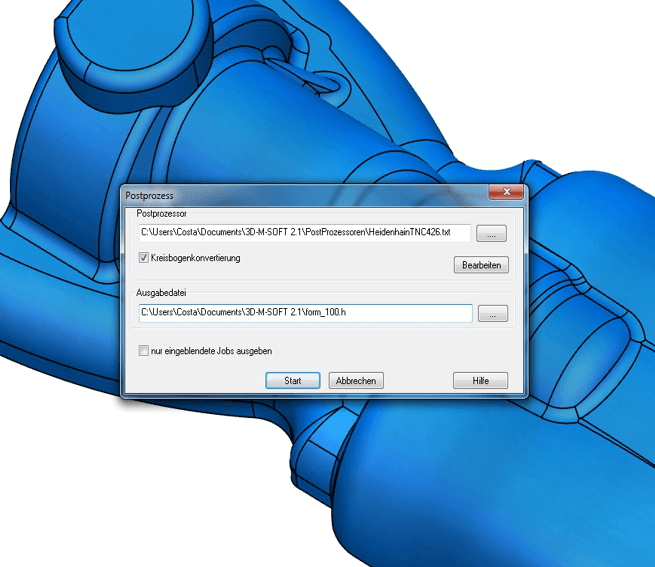
Task: Close the Postprozess dialog
Action: (506, 192)
